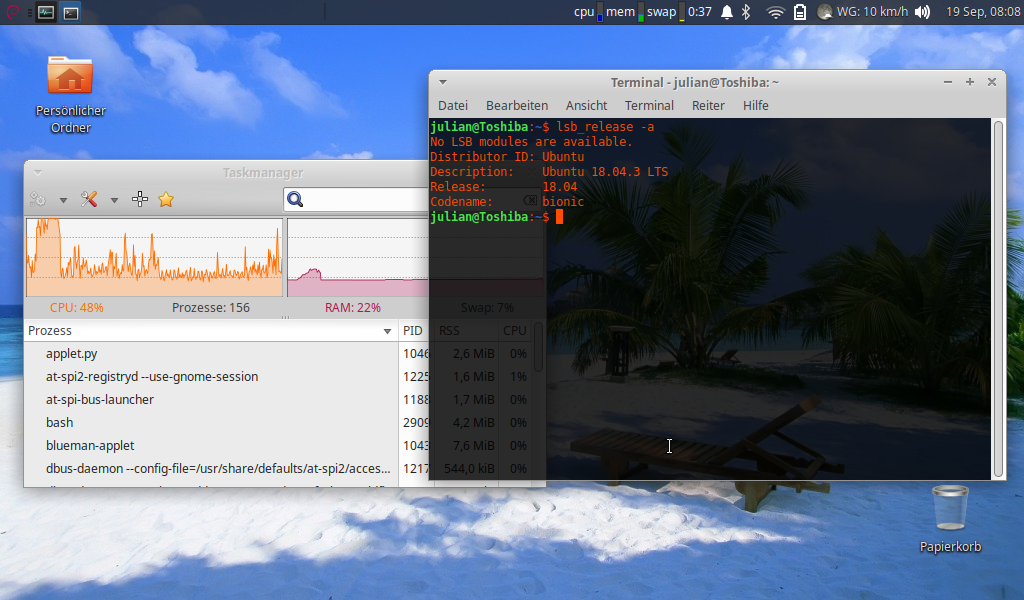
Task: Click the star icon in Taskmanager toolbar
Action: click(166, 199)
